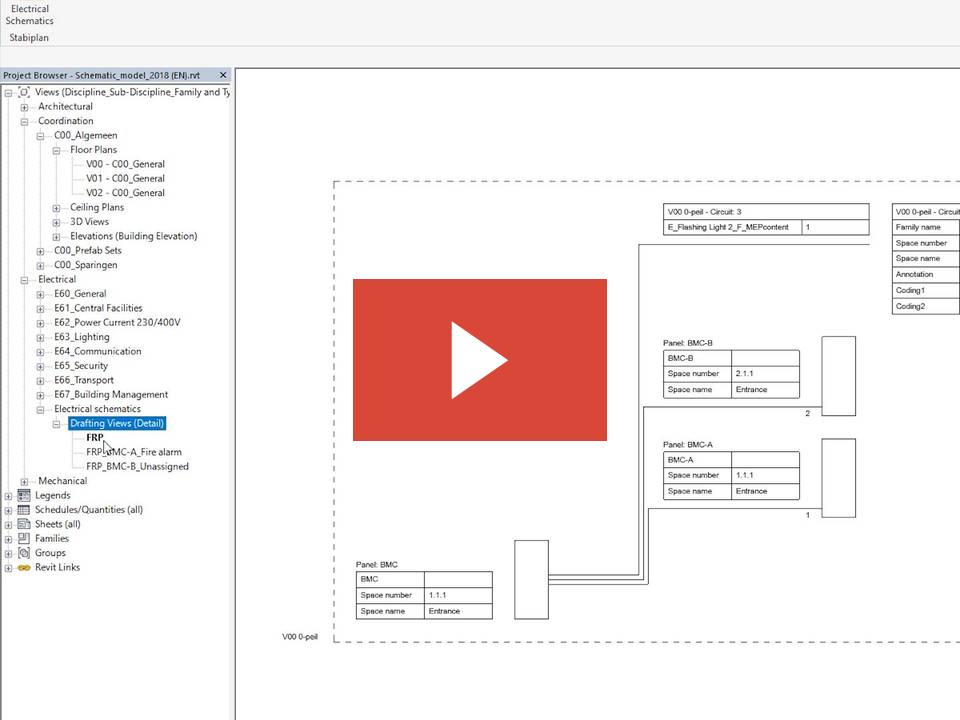Expand the Sheets (all) node
The image size is (960, 720).
coord(8,525)
